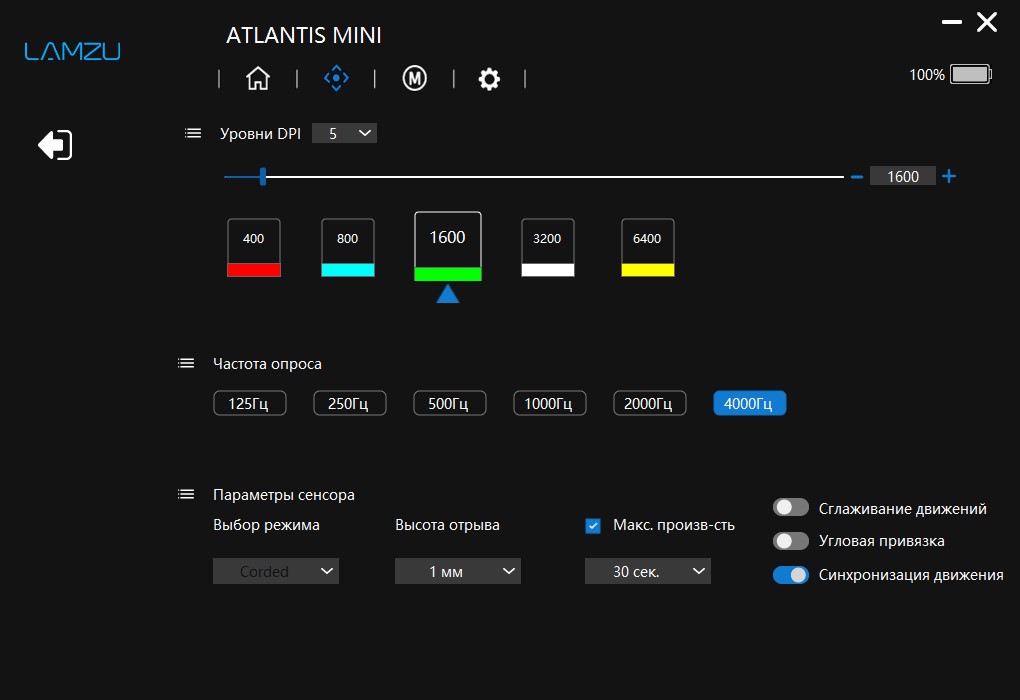The image size is (1020, 700).
Task: Decrease DPI with the minus button
Action: [x=857, y=176]
